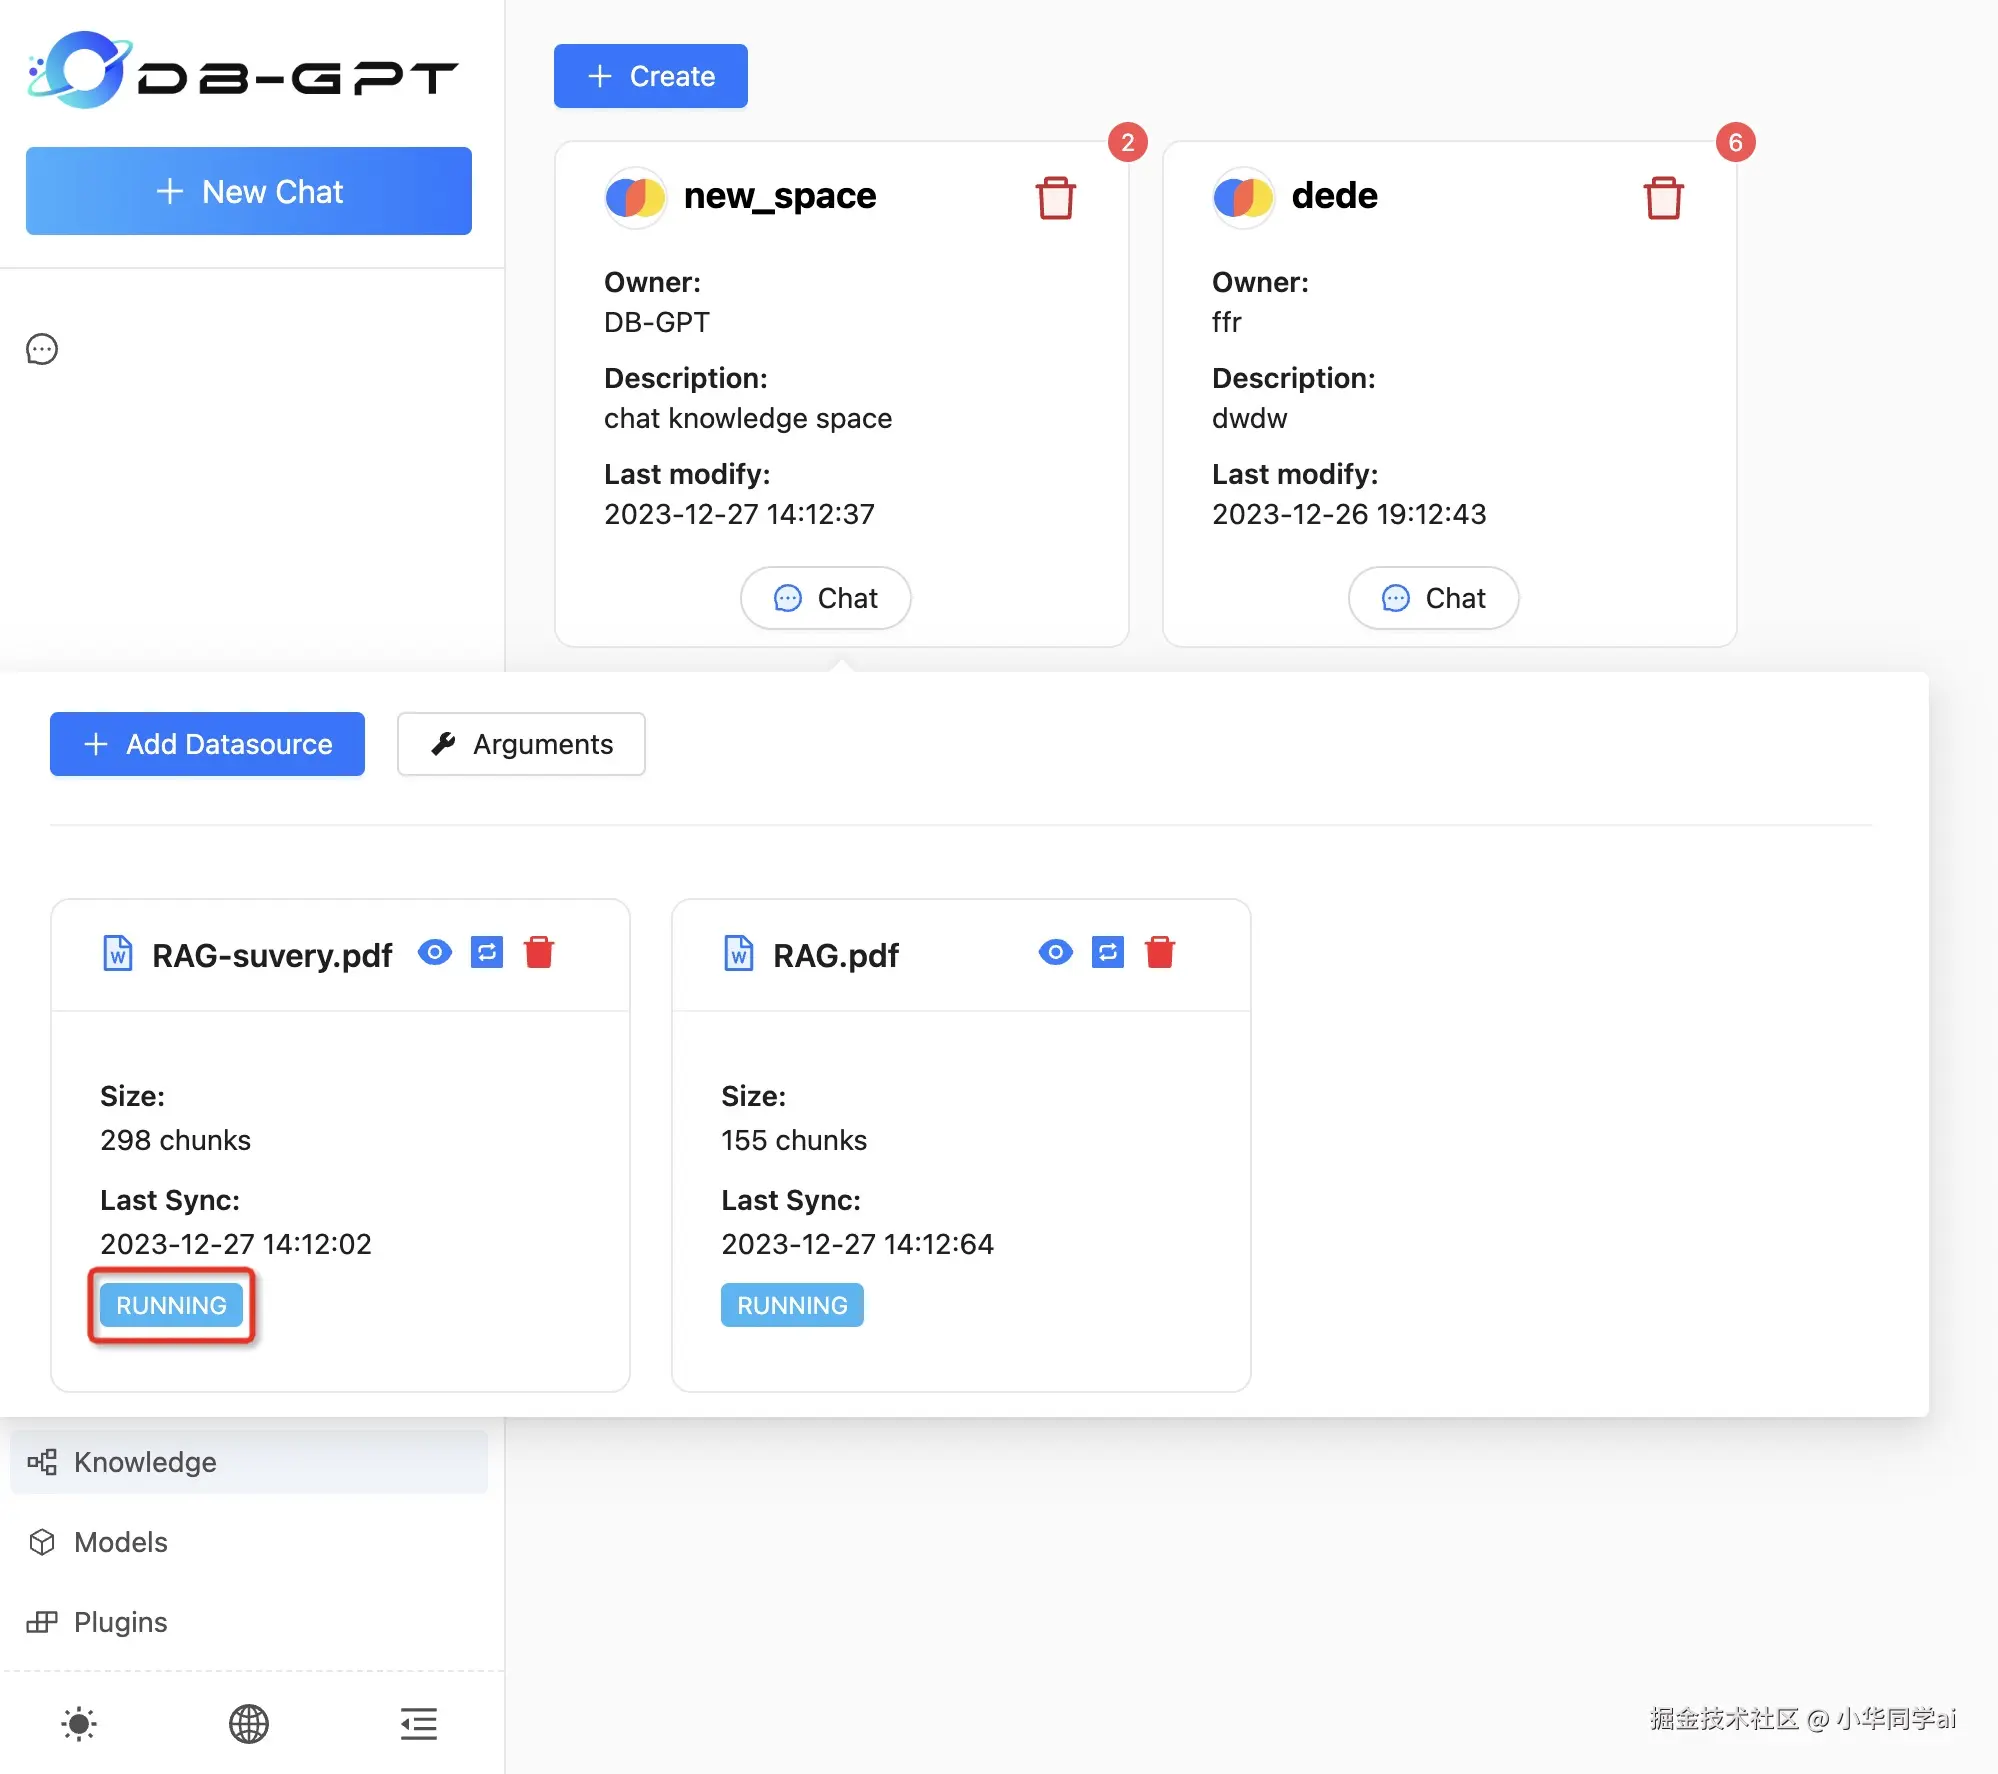Delete the dede knowledge space
Screen dimensions: 1998x1774
coord(1663,197)
